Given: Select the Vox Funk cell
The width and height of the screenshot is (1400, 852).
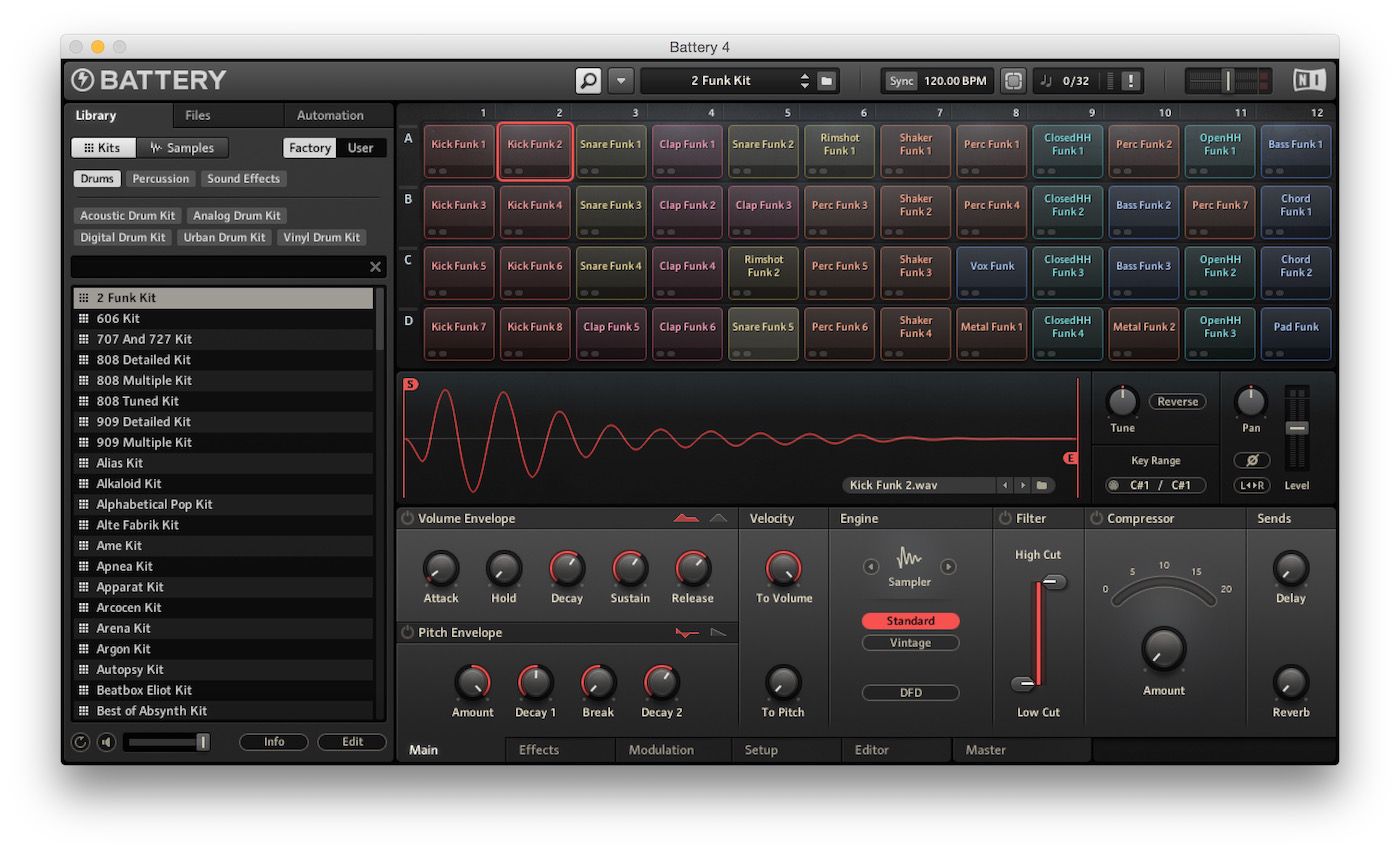Looking at the screenshot, I should [x=991, y=274].
